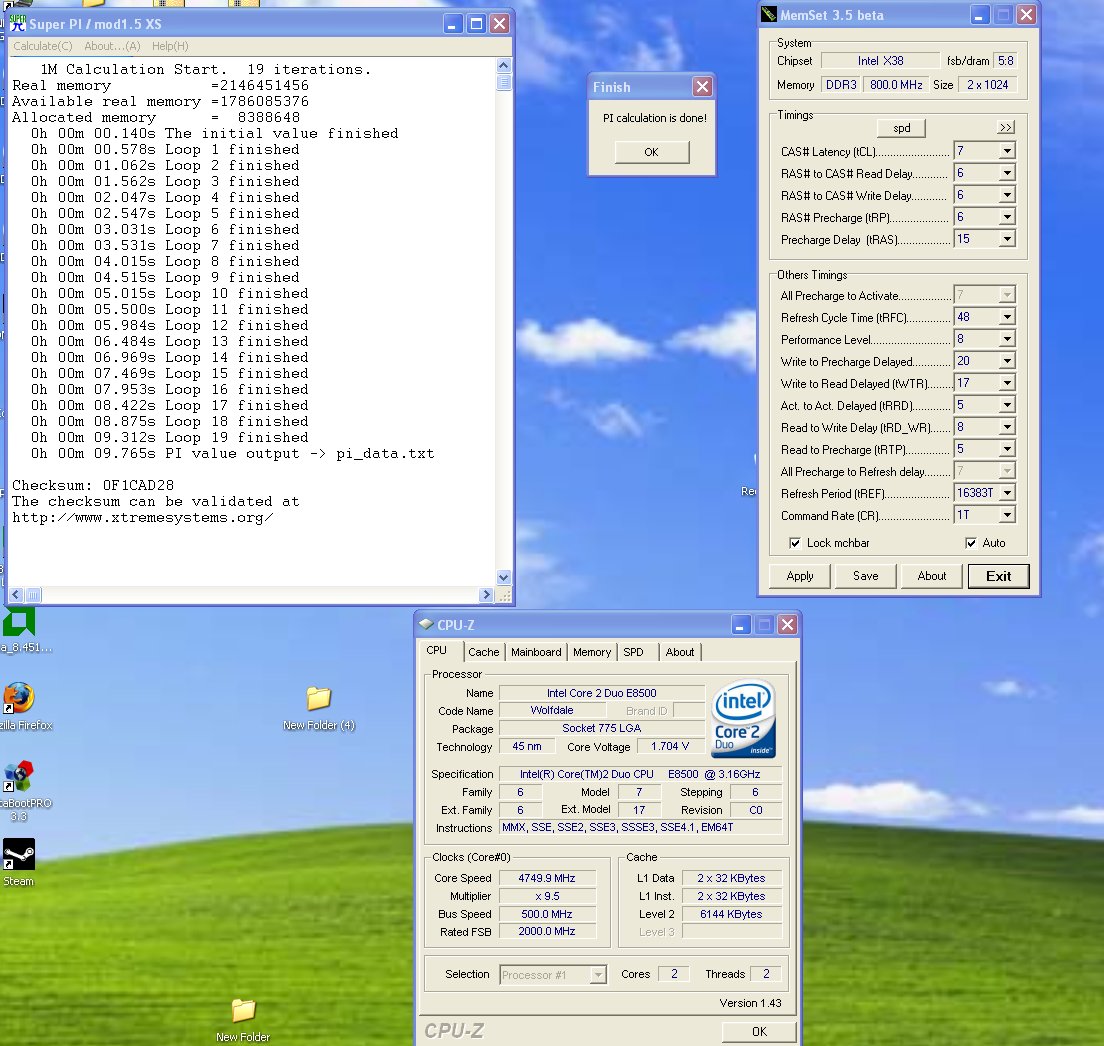
Task: Click the spd button in MemSet
Action: pyautogui.click(x=901, y=128)
